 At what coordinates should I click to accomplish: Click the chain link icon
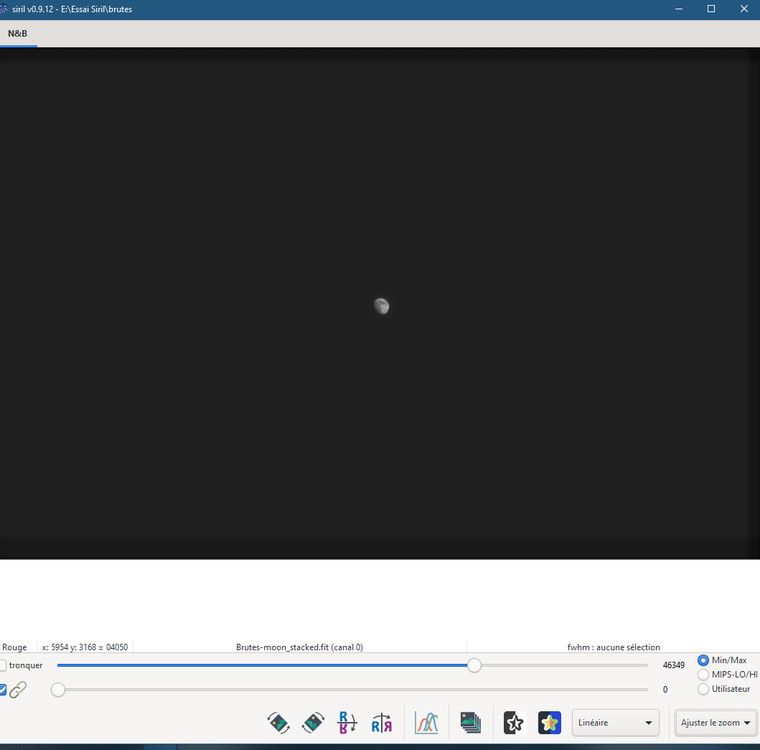[x=18, y=689]
